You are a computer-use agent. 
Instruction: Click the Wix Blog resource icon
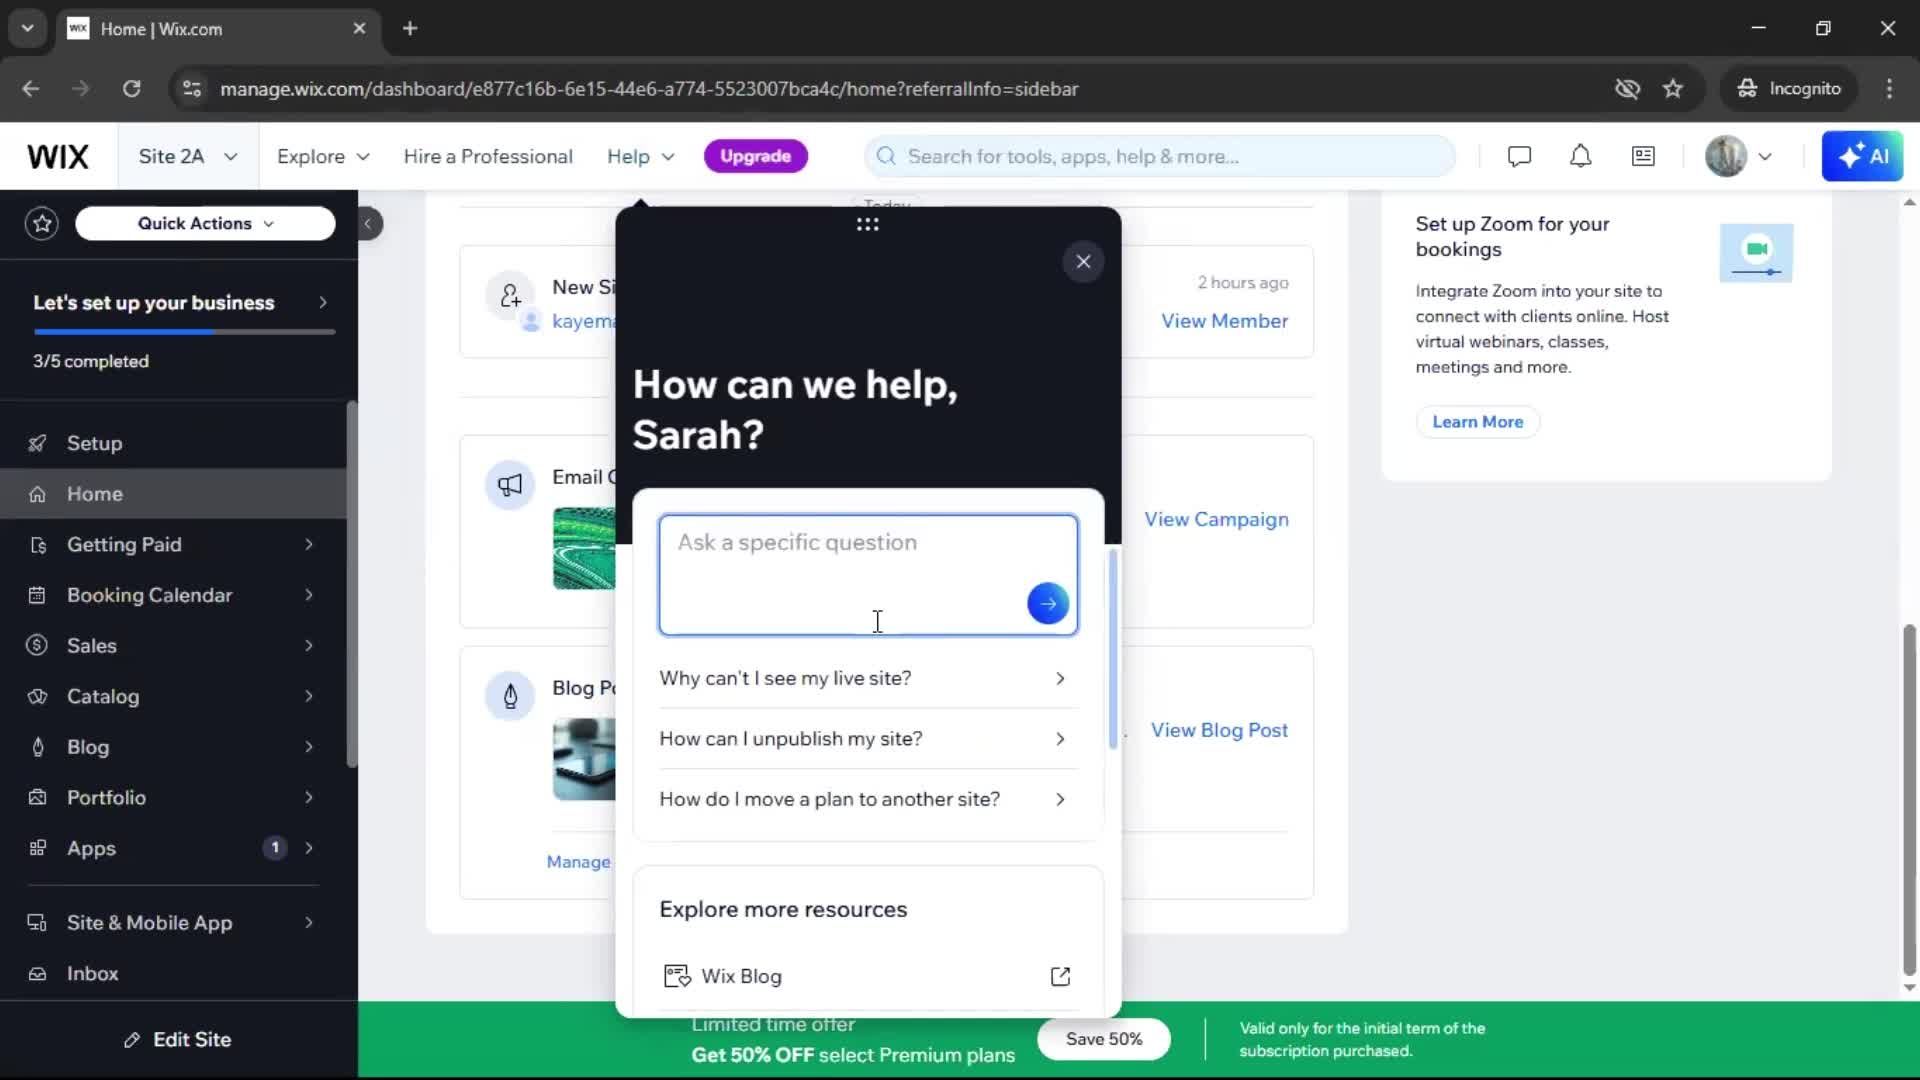(x=677, y=976)
